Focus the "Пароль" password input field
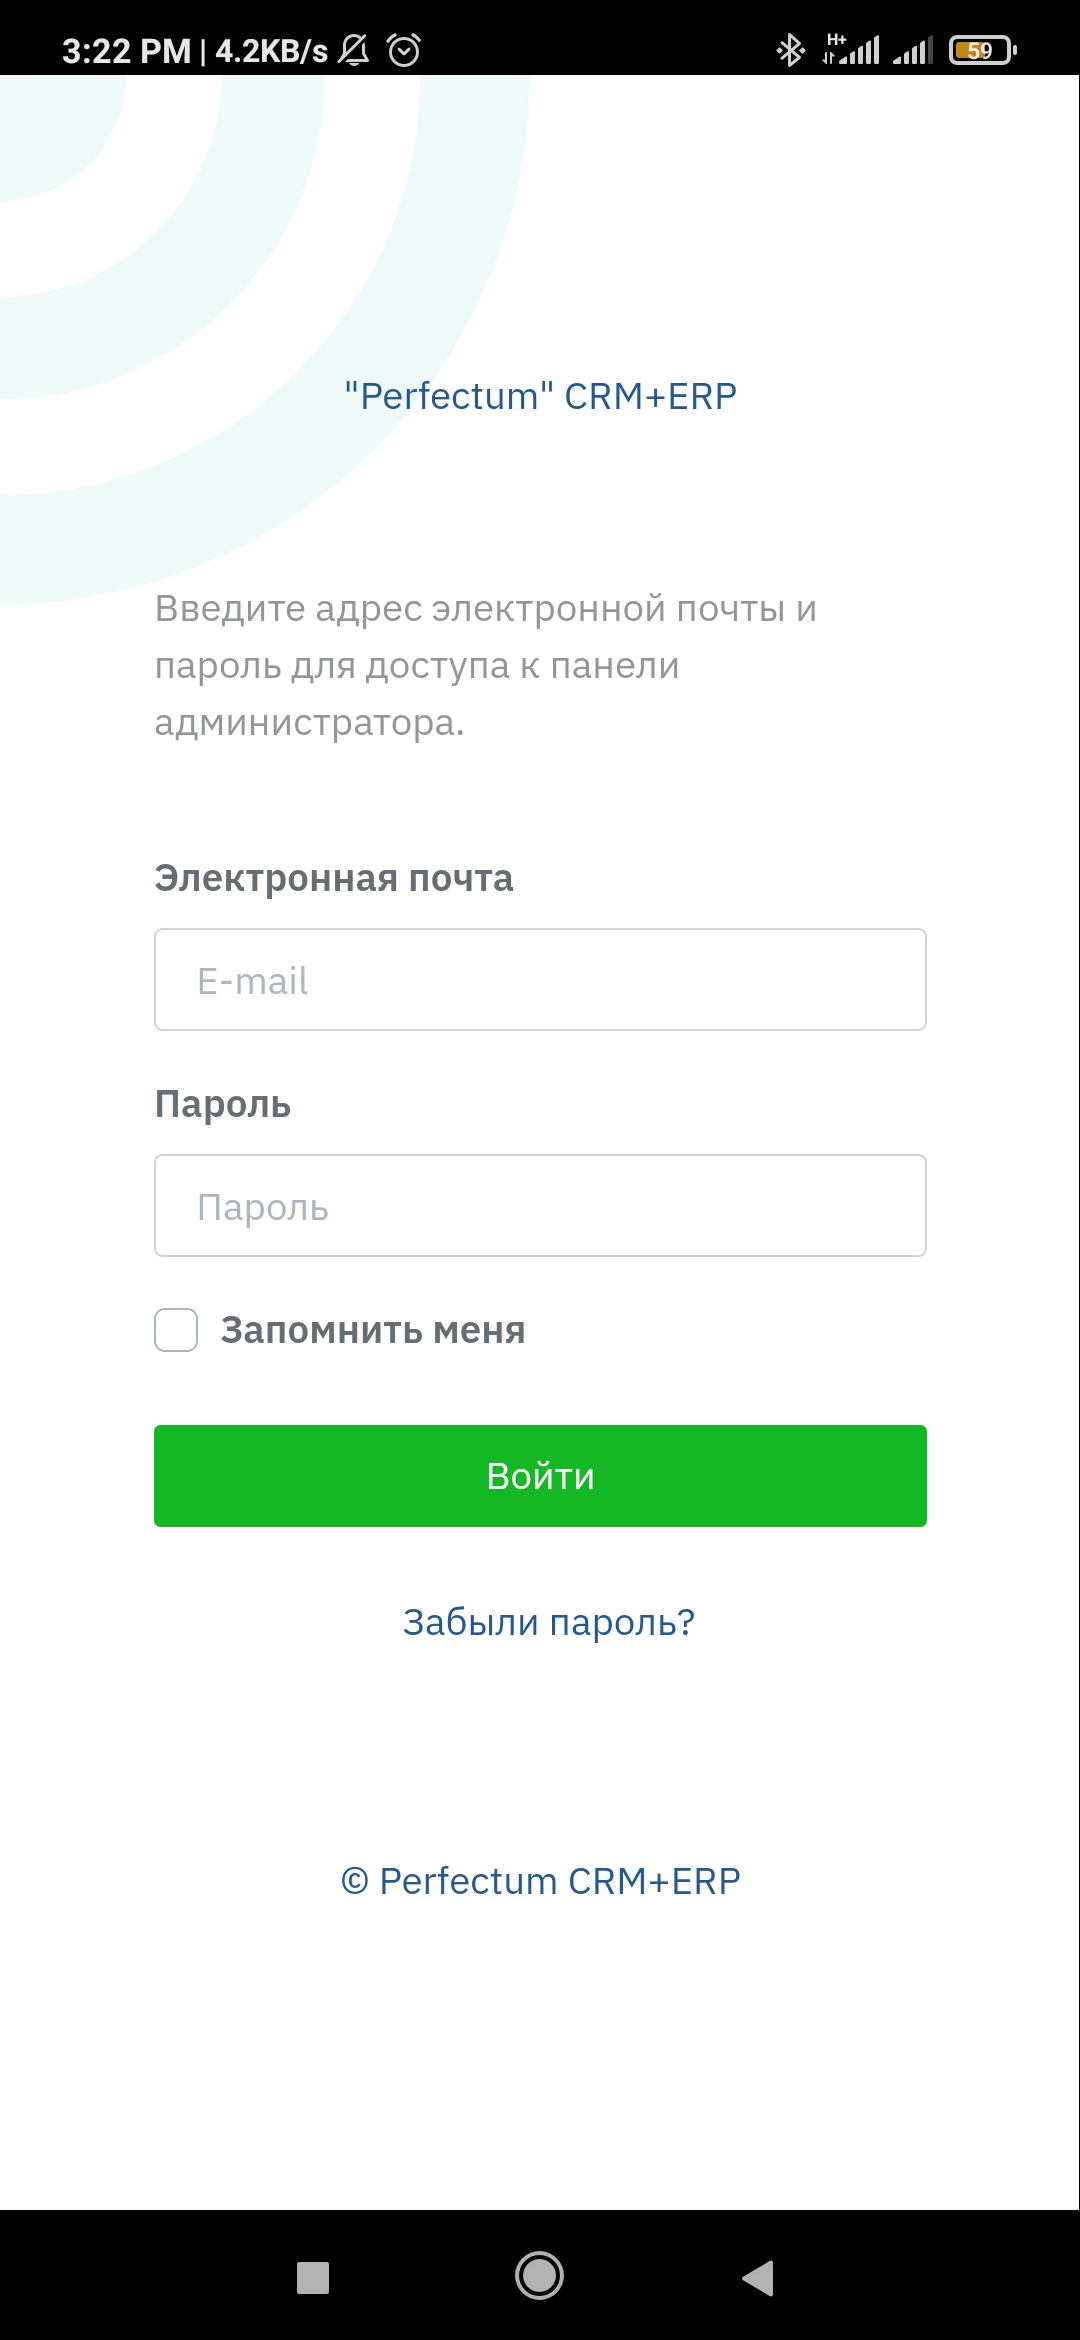Viewport: 1080px width, 2340px height. coord(540,1206)
